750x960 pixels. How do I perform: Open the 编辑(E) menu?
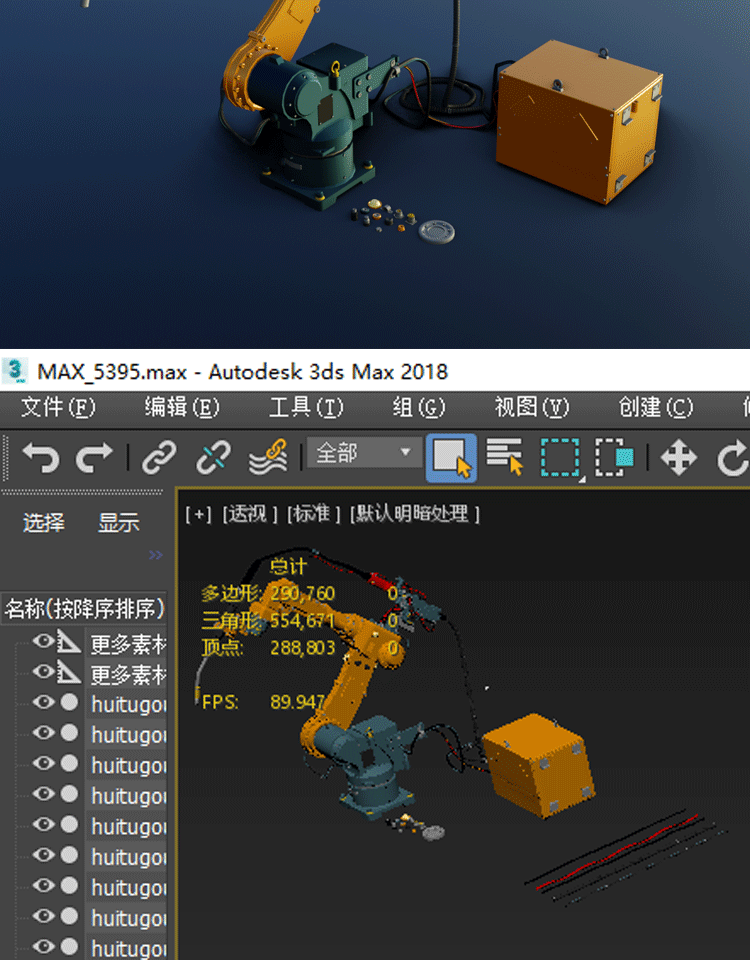point(182,408)
